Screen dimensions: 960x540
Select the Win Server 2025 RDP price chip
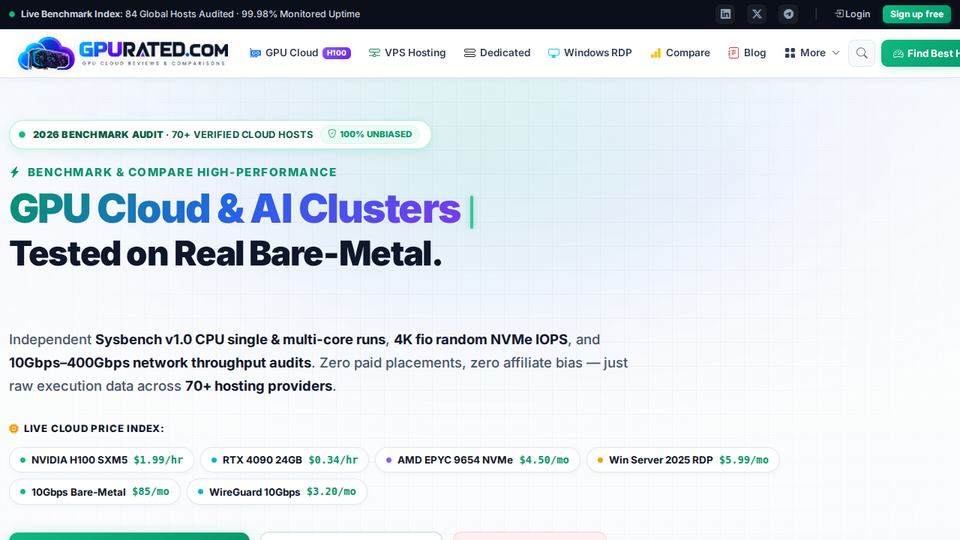683,460
